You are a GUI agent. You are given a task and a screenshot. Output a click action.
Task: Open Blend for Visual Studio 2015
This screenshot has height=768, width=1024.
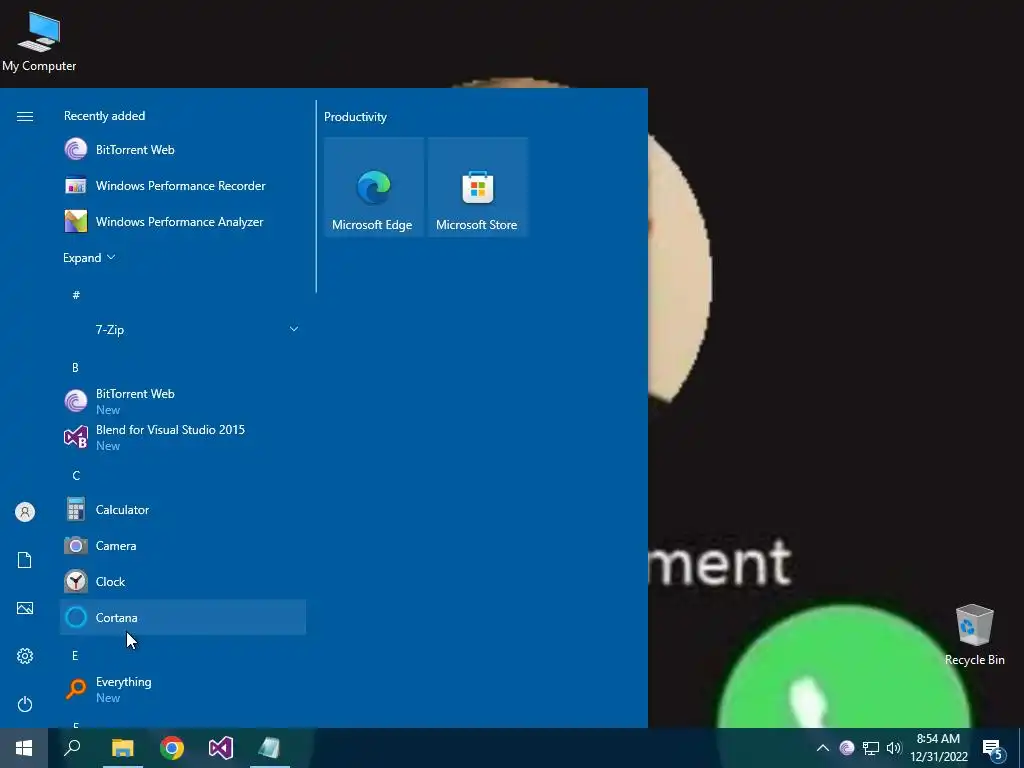183,436
